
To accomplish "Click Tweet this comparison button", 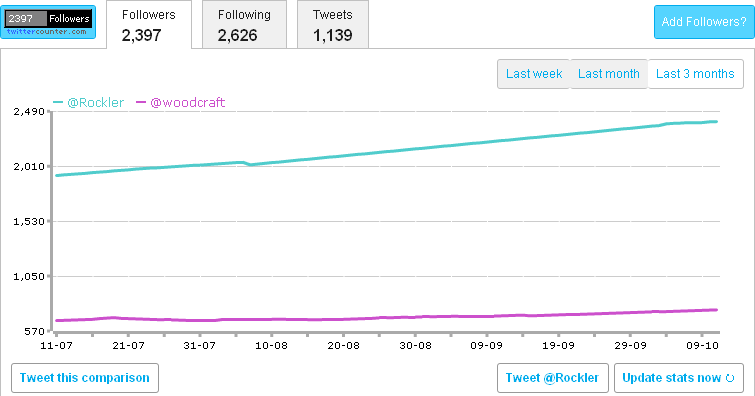I will [85, 378].
